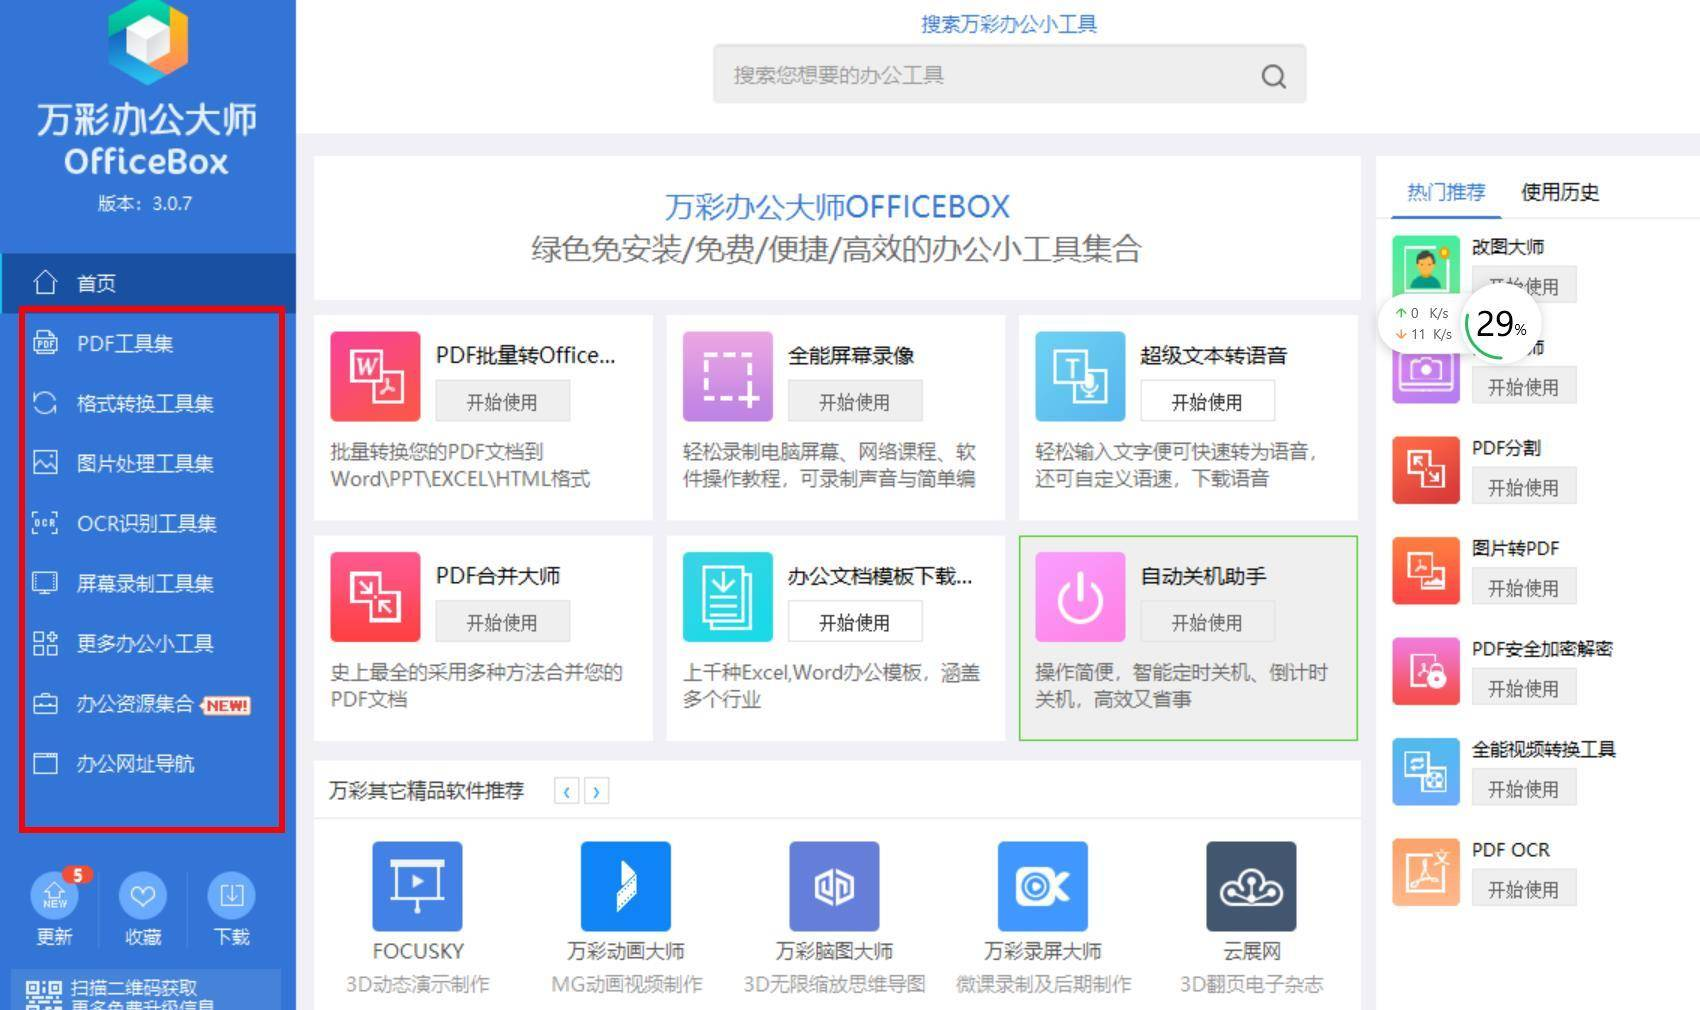Screen dimensions: 1700x1010
Task: Click 开始使用 for 超级文本转语音
Action: pyautogui.click(x=1208, y=402)
